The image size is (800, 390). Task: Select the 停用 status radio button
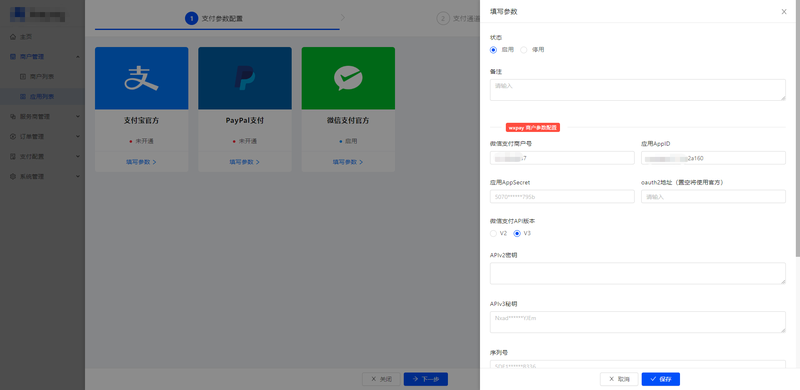[x=523, y=50]
